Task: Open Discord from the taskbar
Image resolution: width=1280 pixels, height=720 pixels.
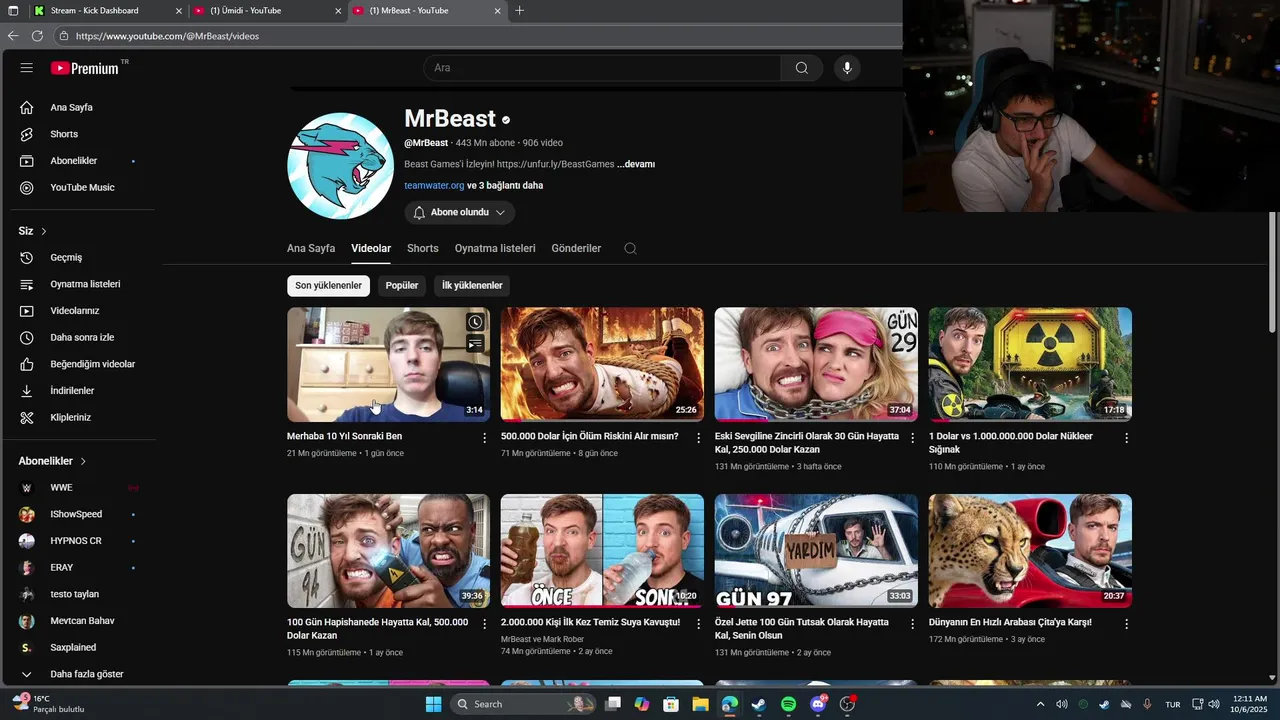Action: tap(818, 704)
